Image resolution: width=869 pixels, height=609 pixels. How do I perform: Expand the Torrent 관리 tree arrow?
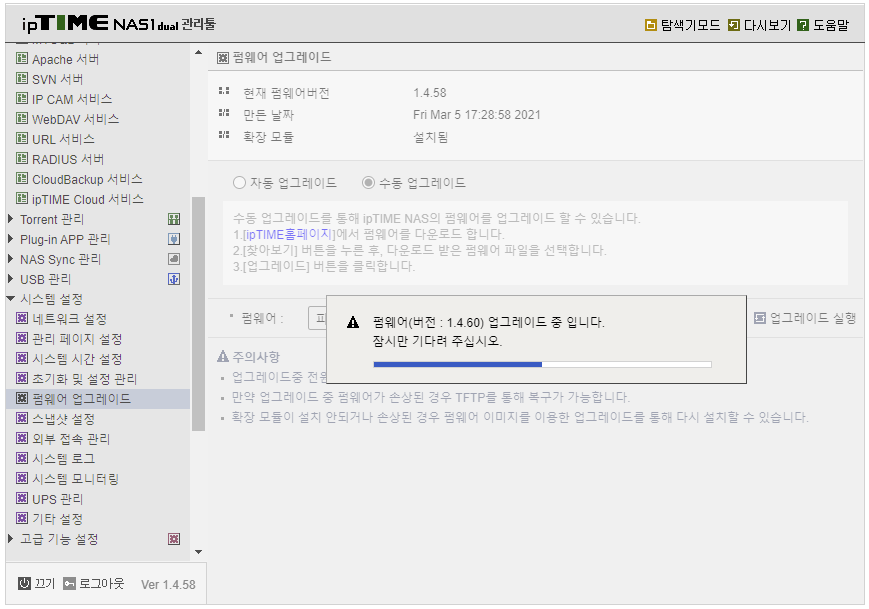tap(11, 219)
